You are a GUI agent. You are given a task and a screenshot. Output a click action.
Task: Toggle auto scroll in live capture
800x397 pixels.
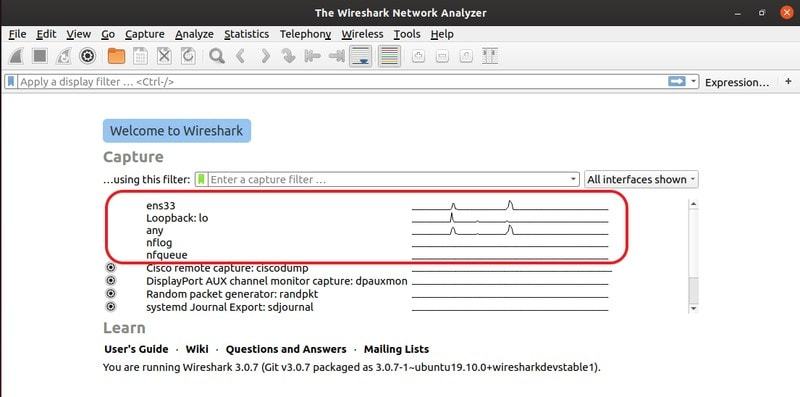pos(361,56)
